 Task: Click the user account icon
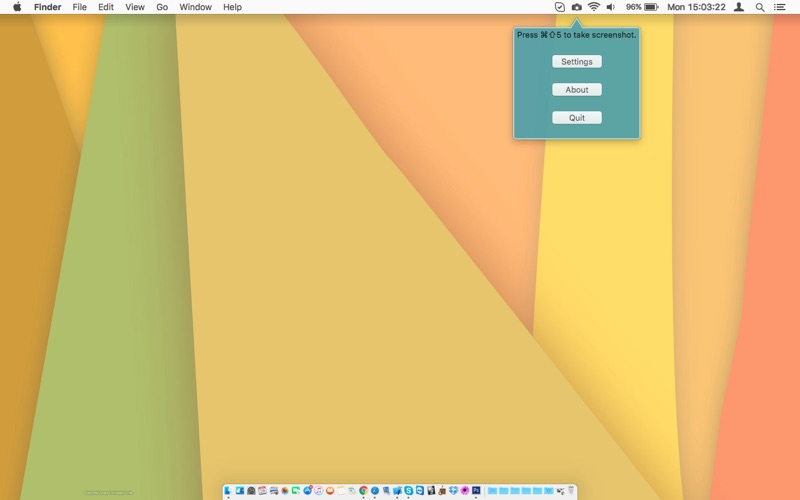pos(738,7)
